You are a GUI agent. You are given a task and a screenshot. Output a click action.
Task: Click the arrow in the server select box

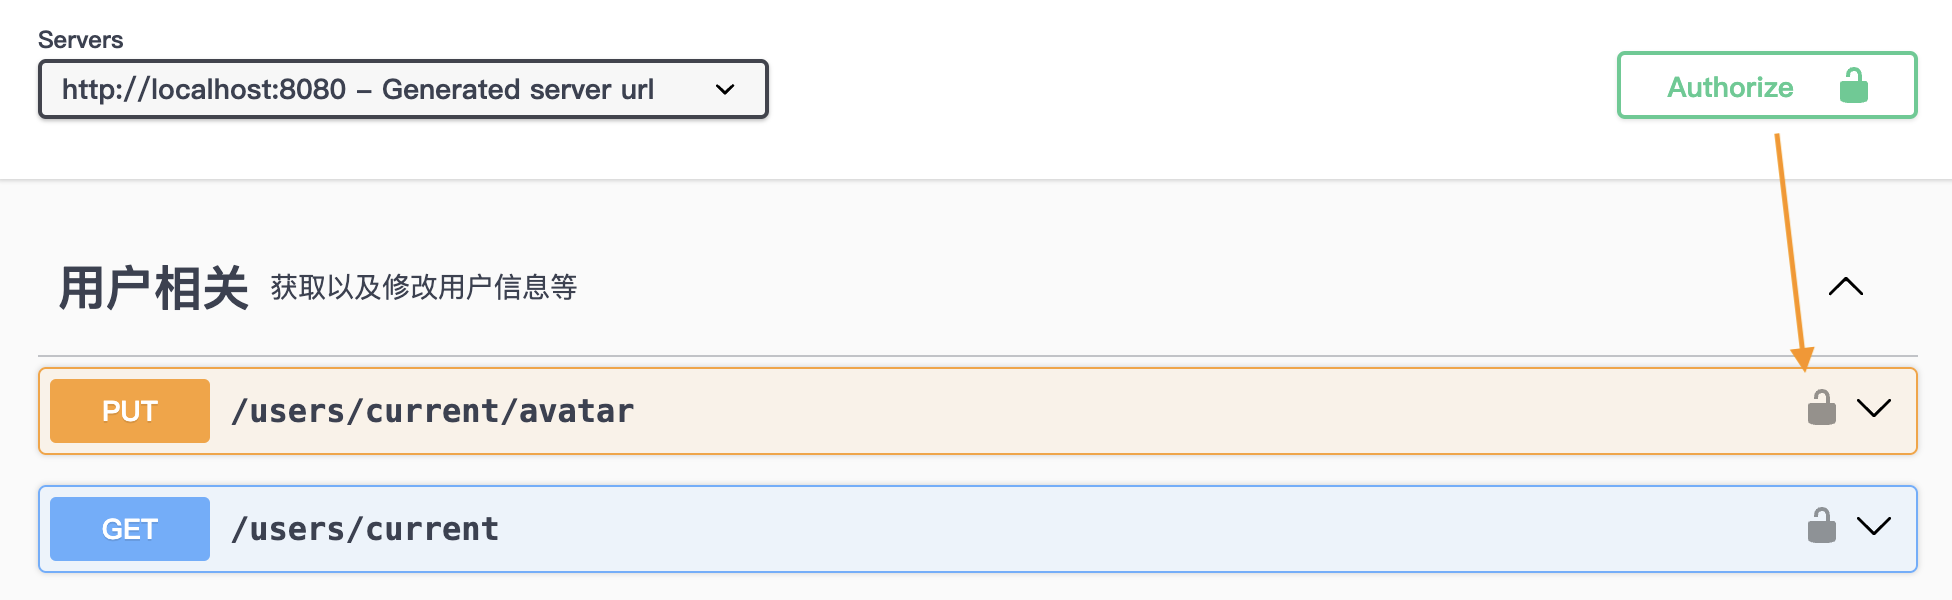pos(725,89)
